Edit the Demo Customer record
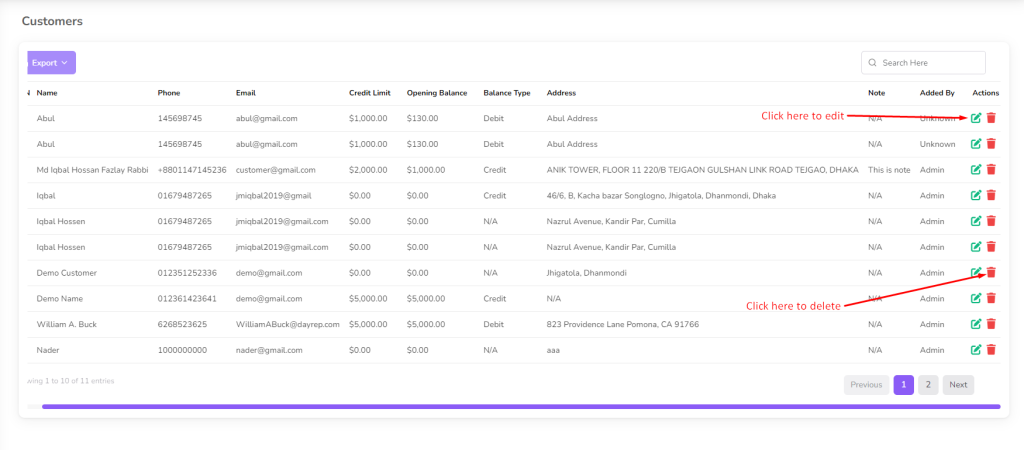 [976, 272]
